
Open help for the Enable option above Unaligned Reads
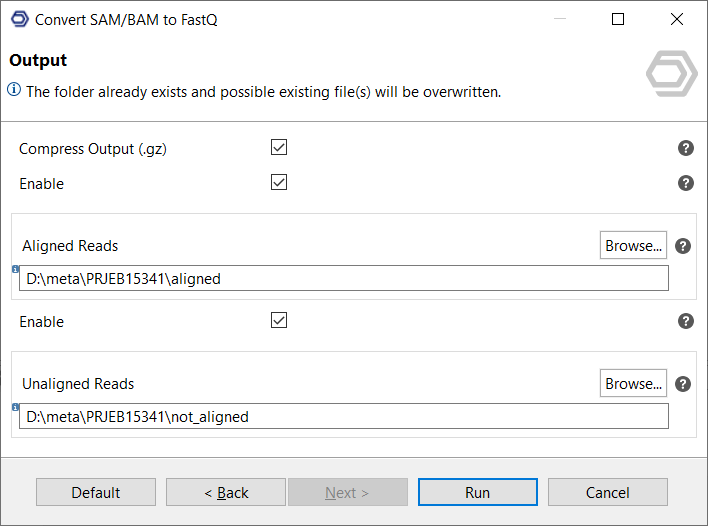click(686, 321)
